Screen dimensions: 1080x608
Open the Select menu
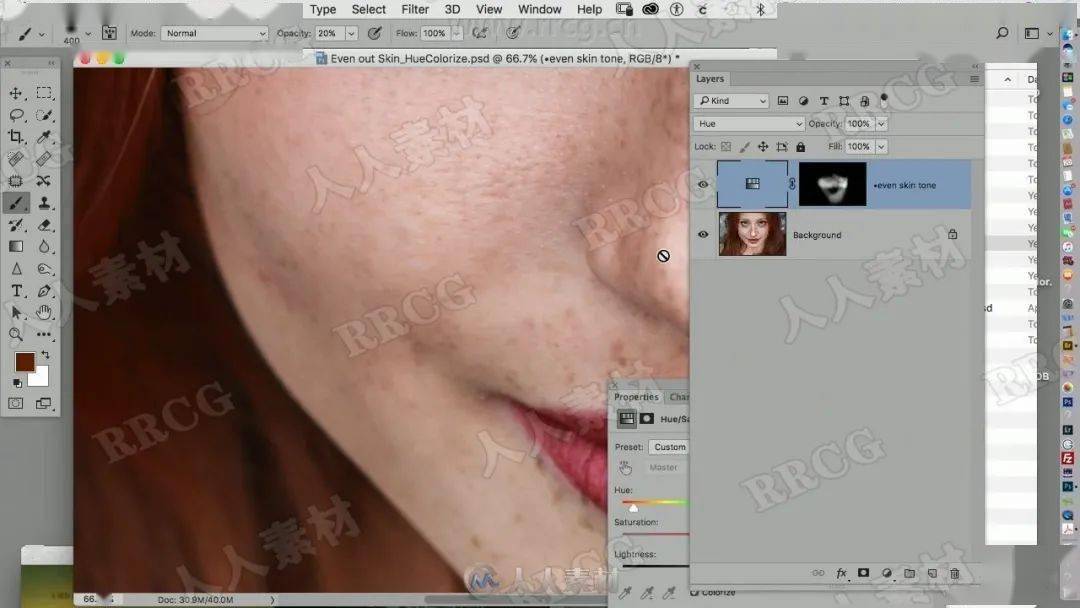pyautogui.click(x=368, y=9)
